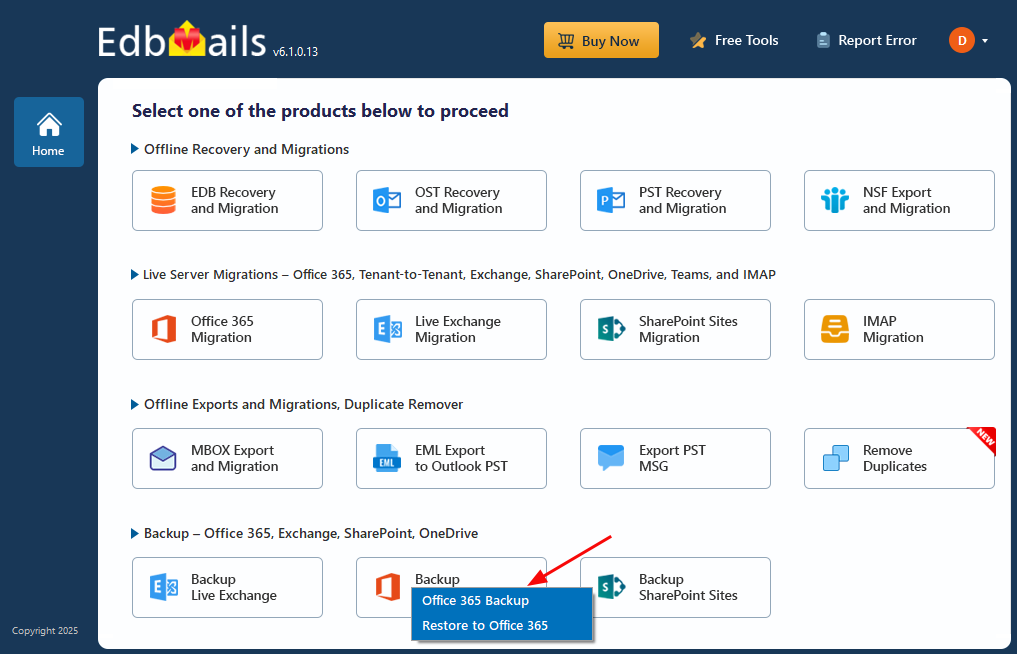Open Export PST MSG product

675,458
